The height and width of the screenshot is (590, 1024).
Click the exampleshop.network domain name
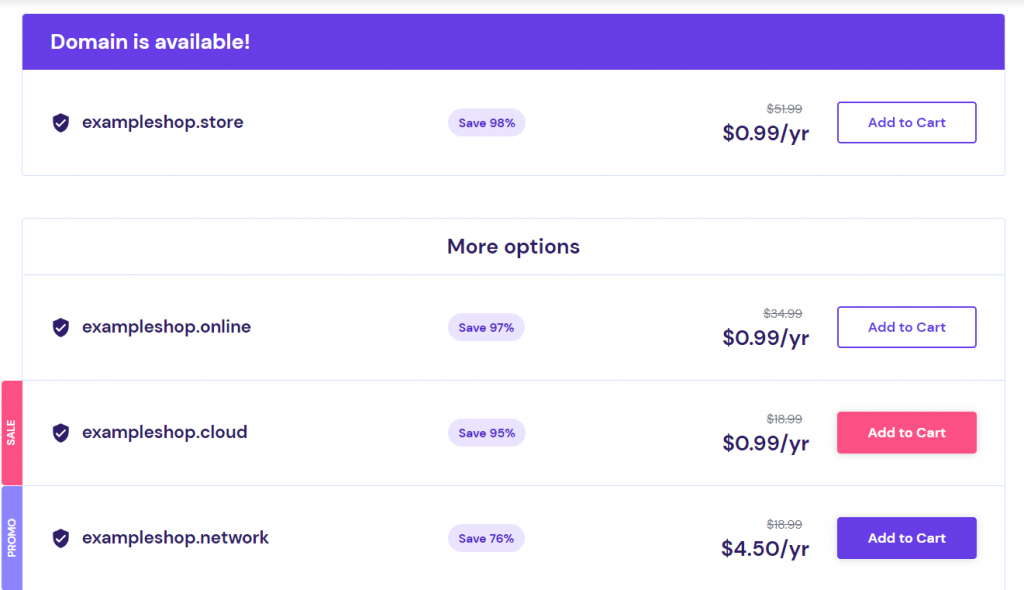(x=175, y=537)
